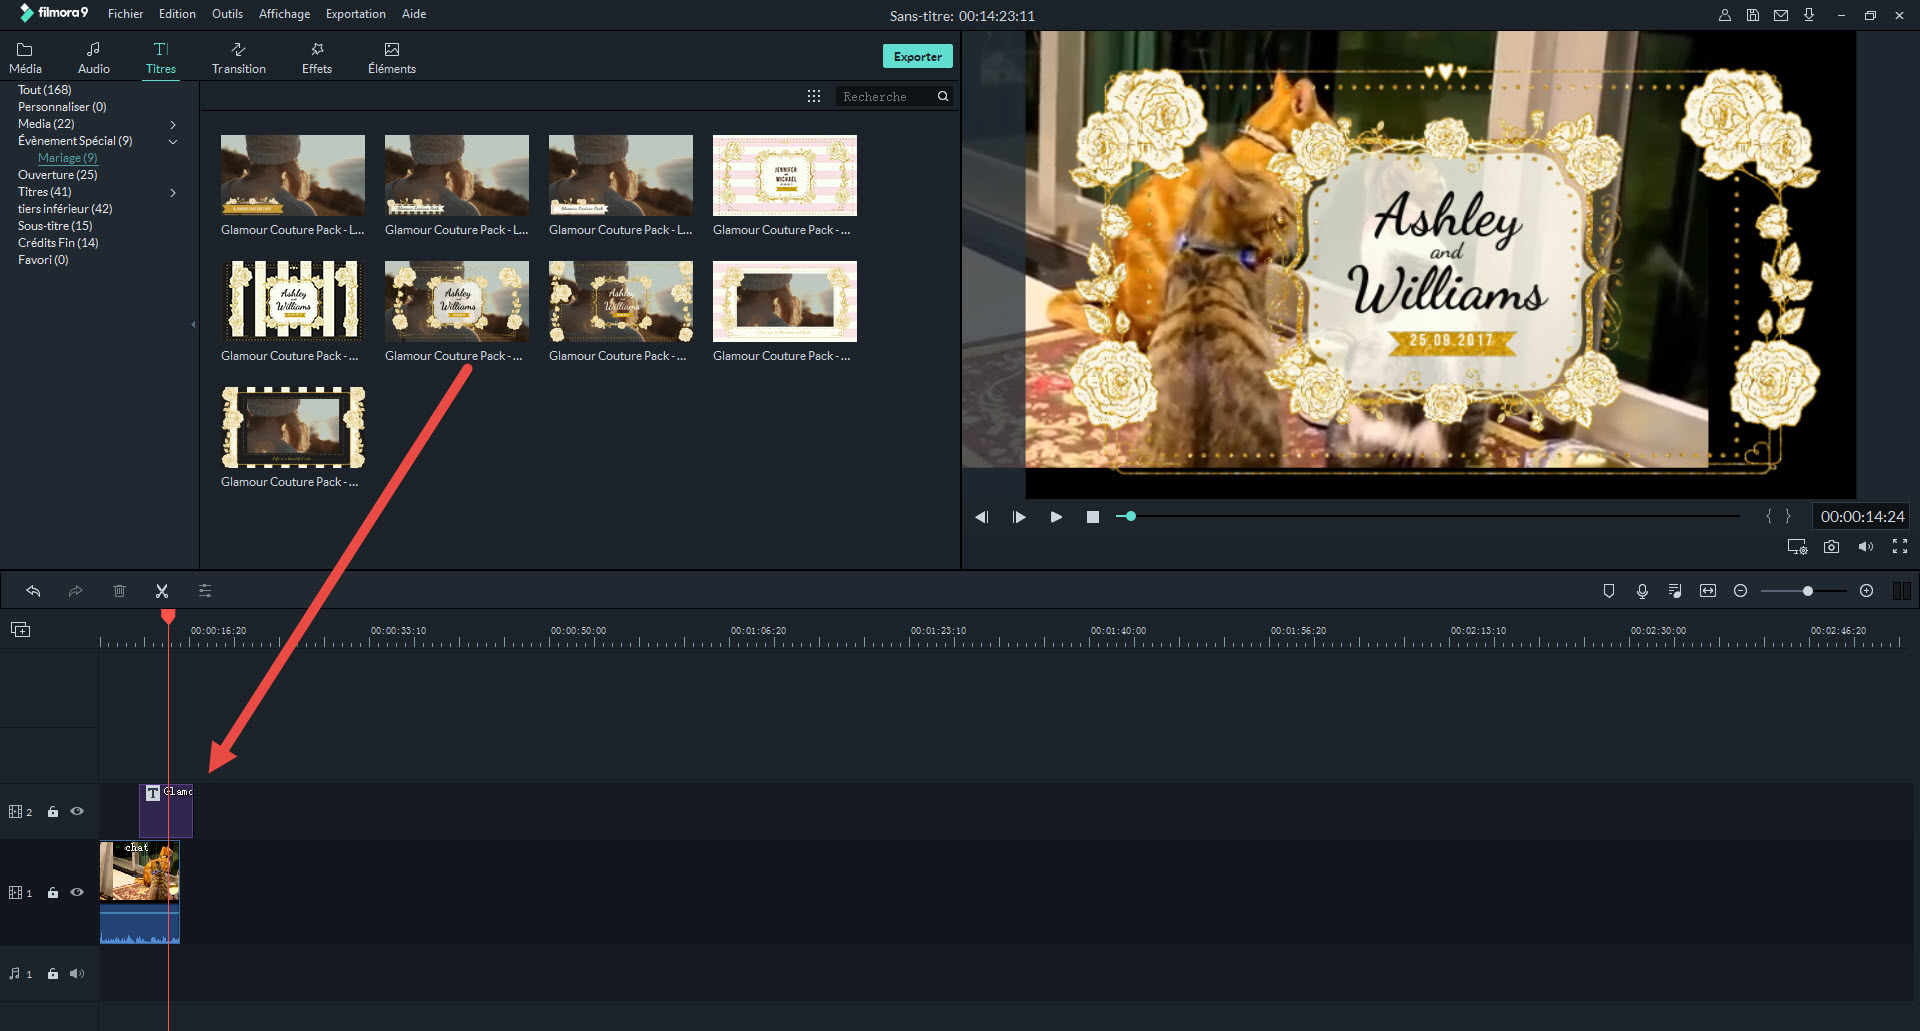Image resolution: width=1920 pixels, height=1031 pixels.
Task: Select the chat video clip on timeline
Action: (140, 892)
